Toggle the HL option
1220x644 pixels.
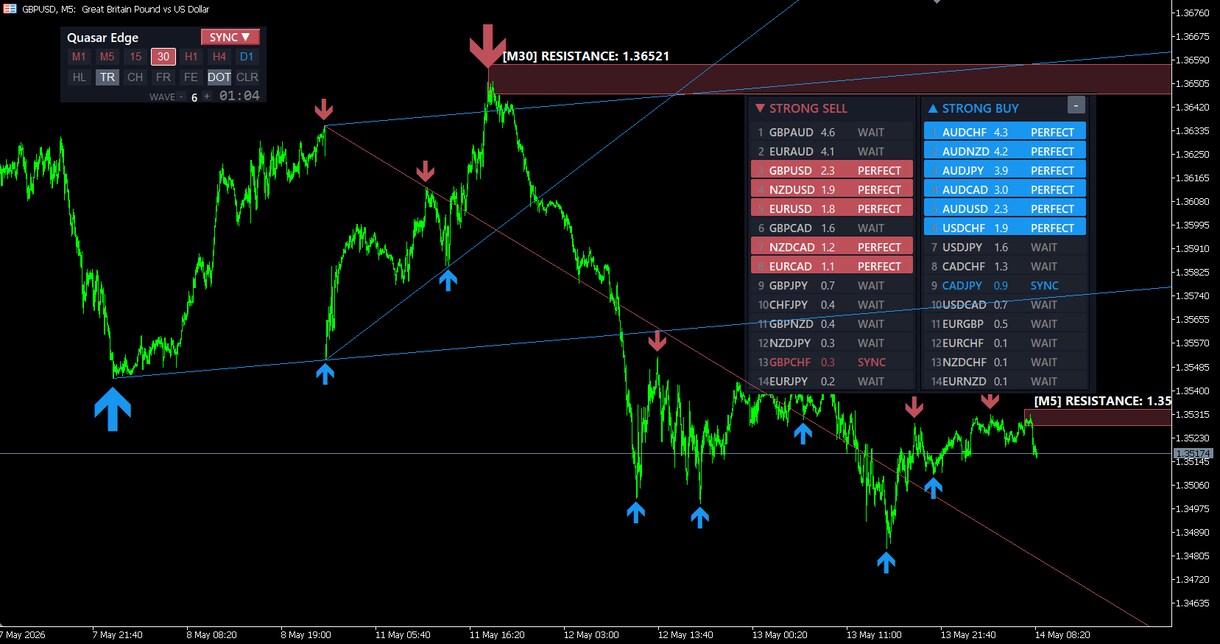click(79, 77)
